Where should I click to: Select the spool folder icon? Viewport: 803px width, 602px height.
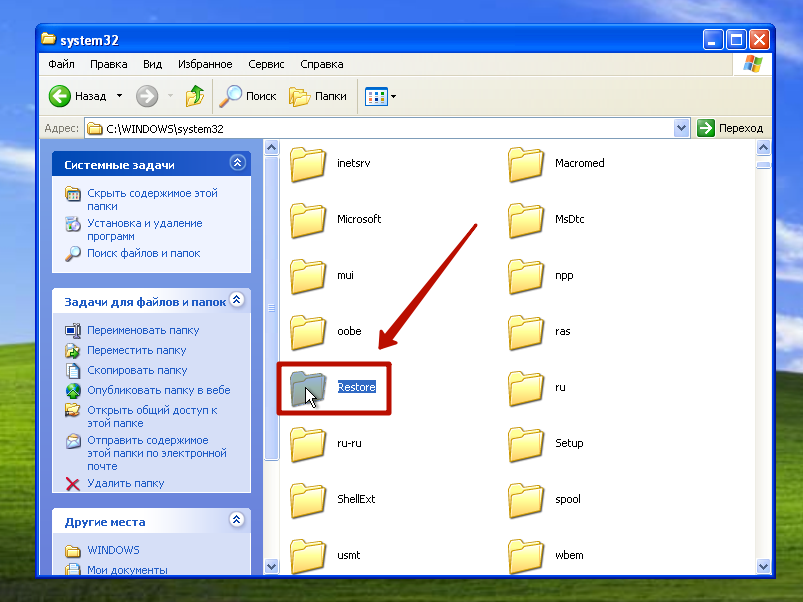click(526, 500)
